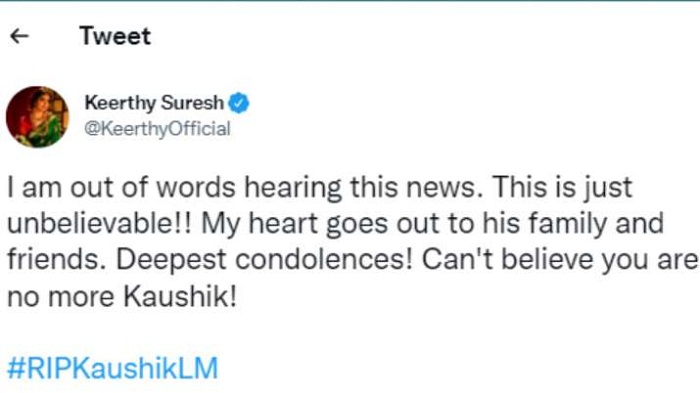The image size is (700, 393).
Task: Click the phrase "My heart goes out"
Action: point(324,224)
